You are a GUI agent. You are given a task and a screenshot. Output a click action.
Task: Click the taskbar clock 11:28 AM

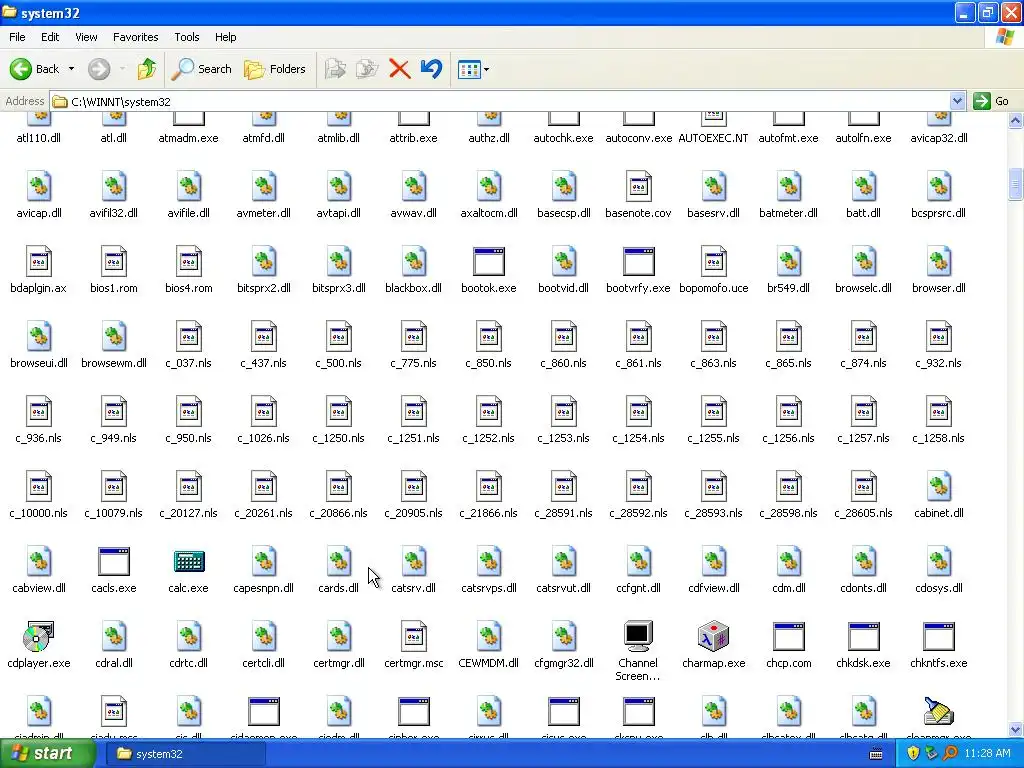[987, 754]
